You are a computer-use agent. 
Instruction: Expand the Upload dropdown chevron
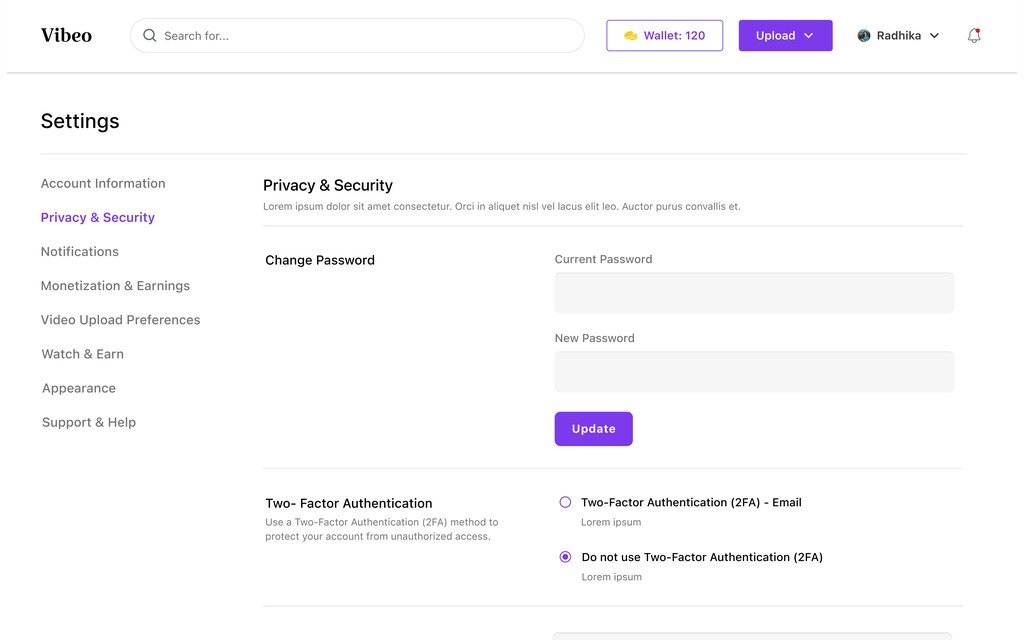[x=808, y=36]
